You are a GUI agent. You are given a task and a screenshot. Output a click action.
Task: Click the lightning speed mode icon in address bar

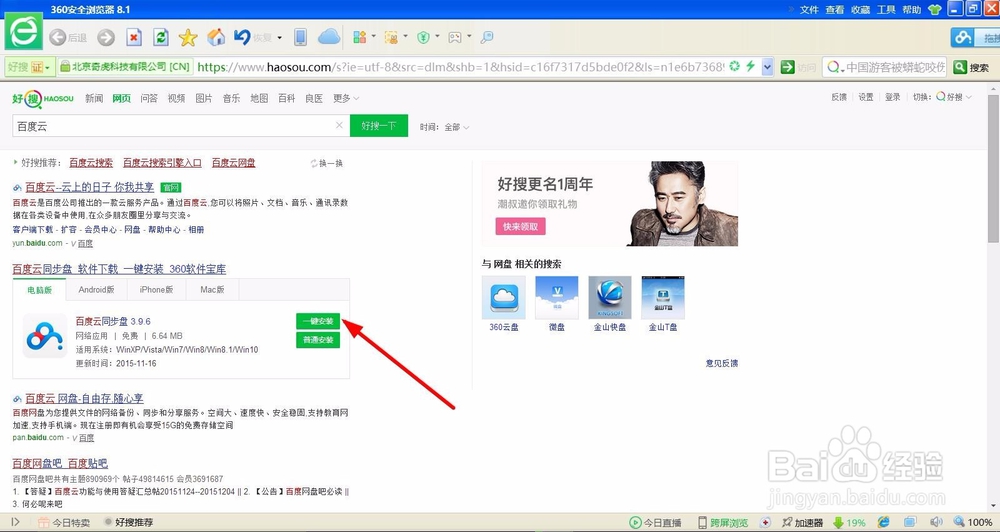[x=751, y=66]
